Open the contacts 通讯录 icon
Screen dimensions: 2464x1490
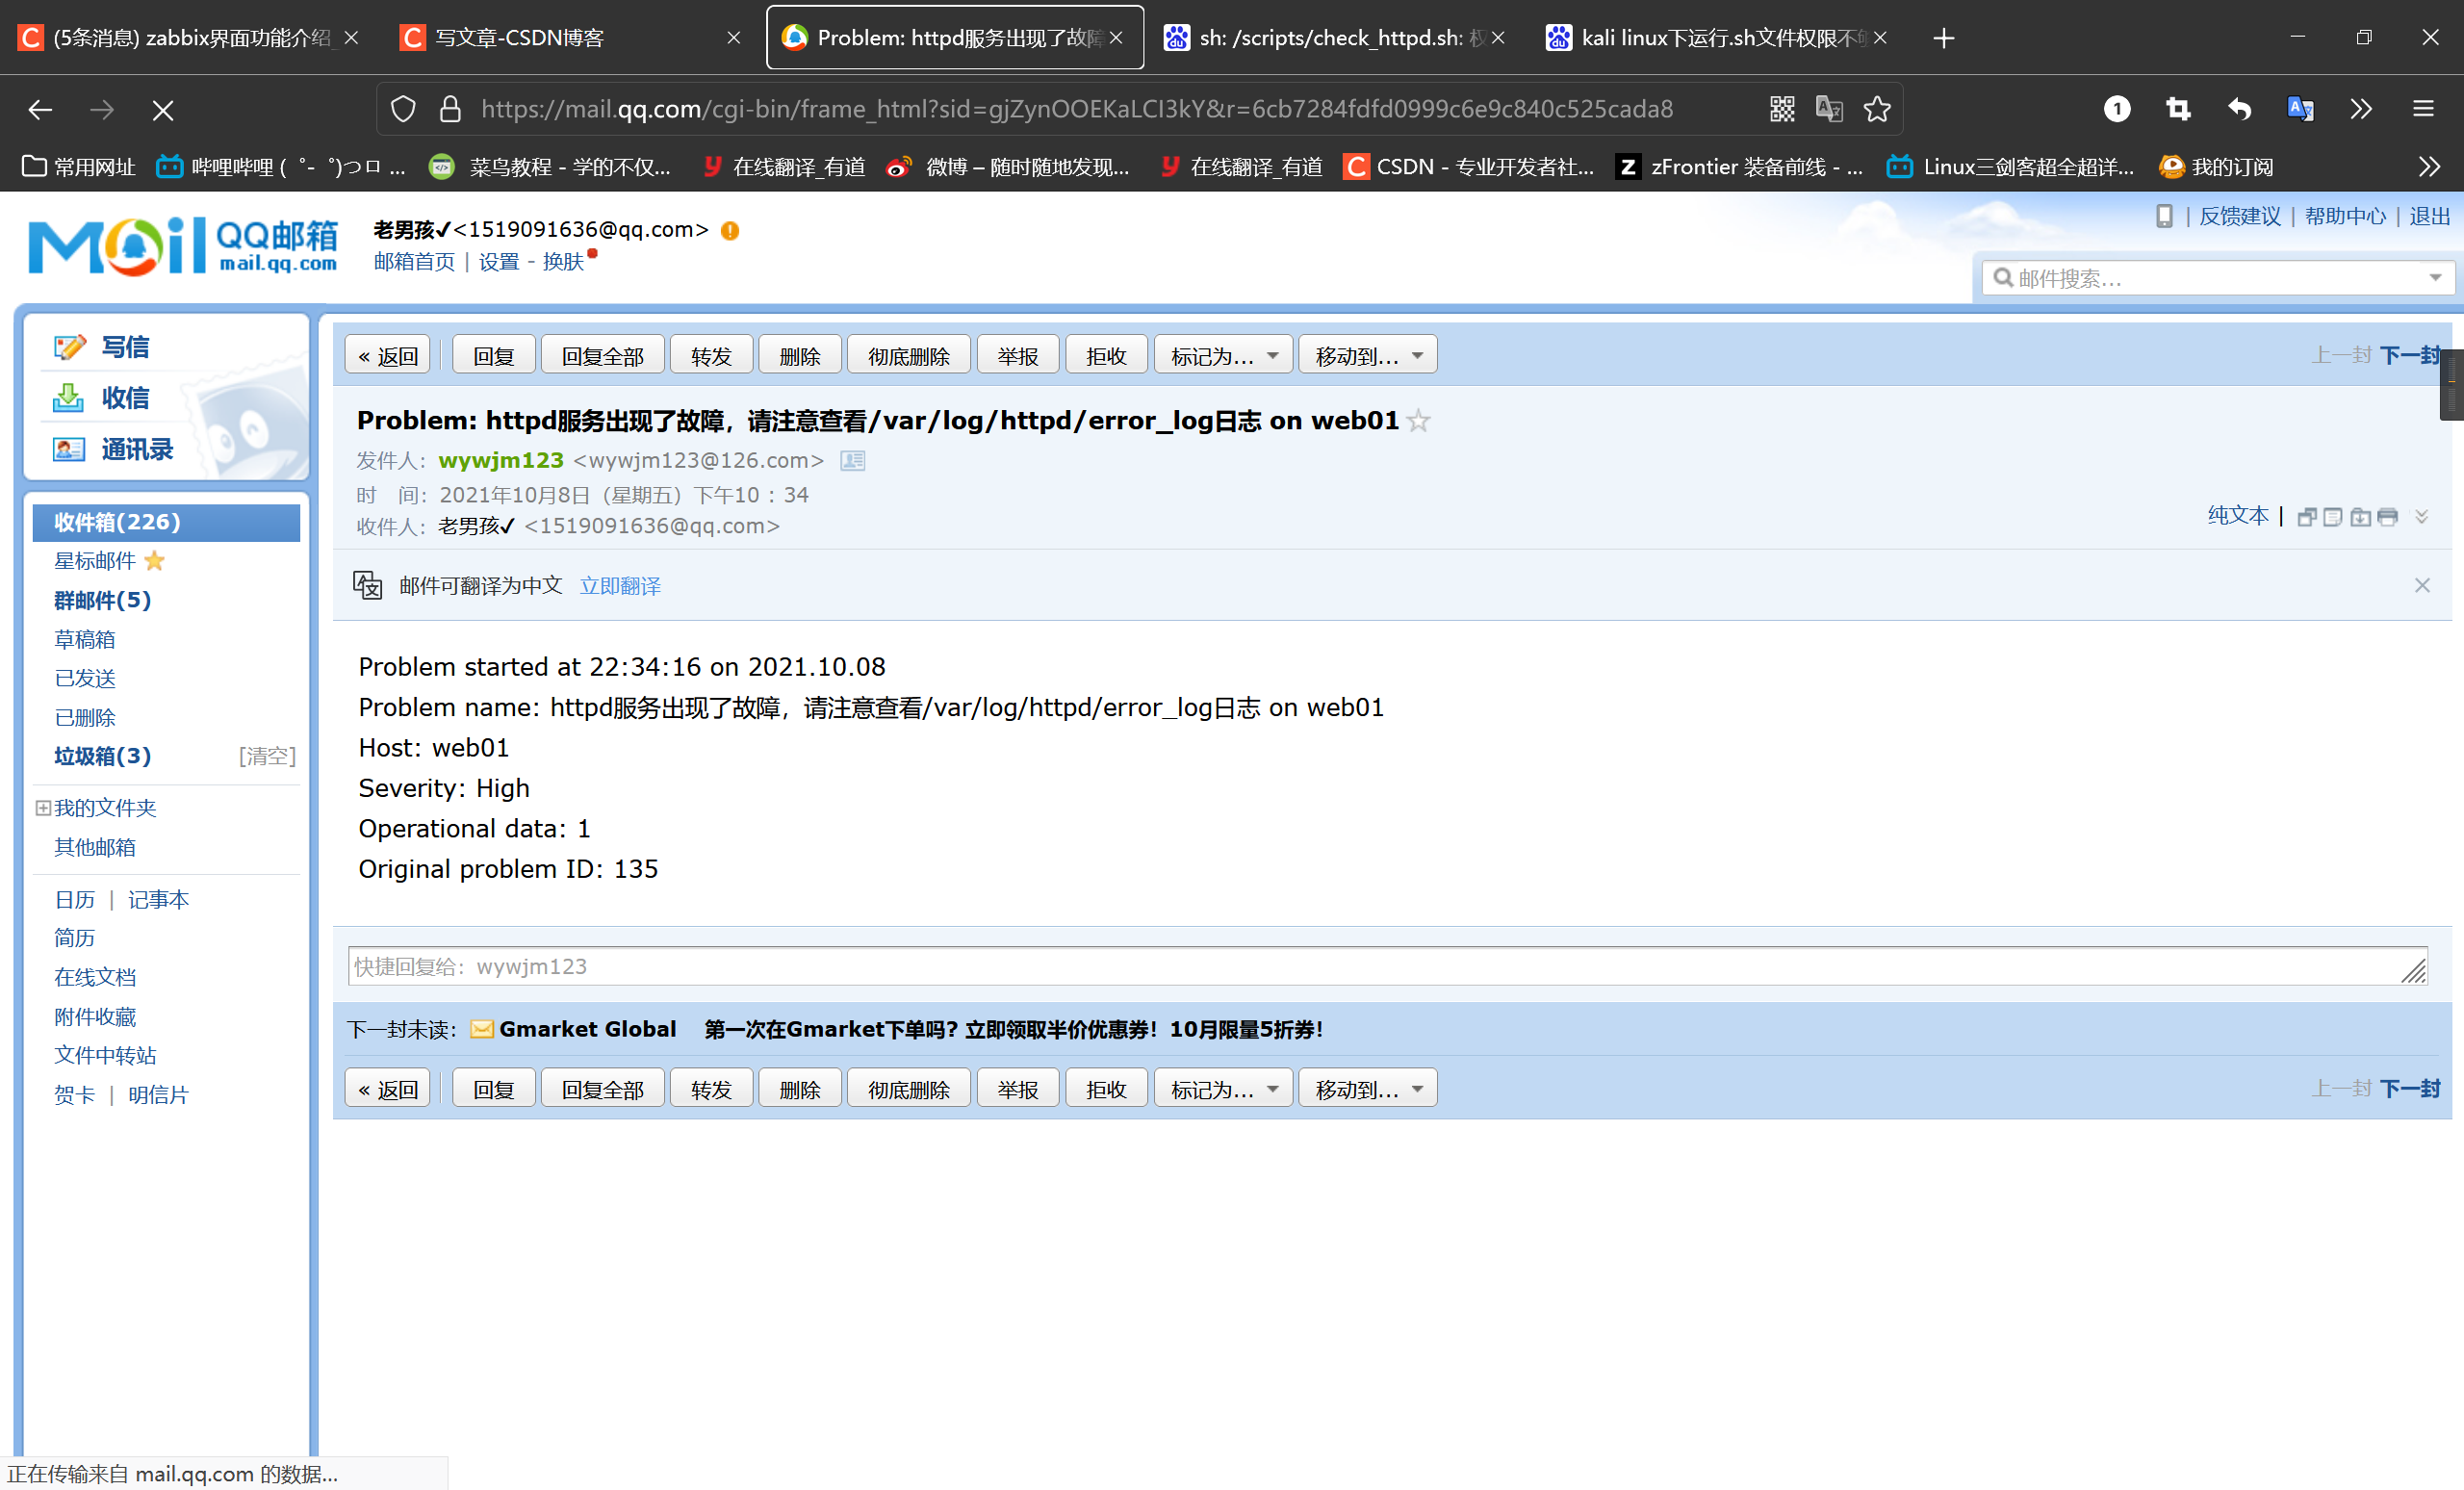[68, 449]
